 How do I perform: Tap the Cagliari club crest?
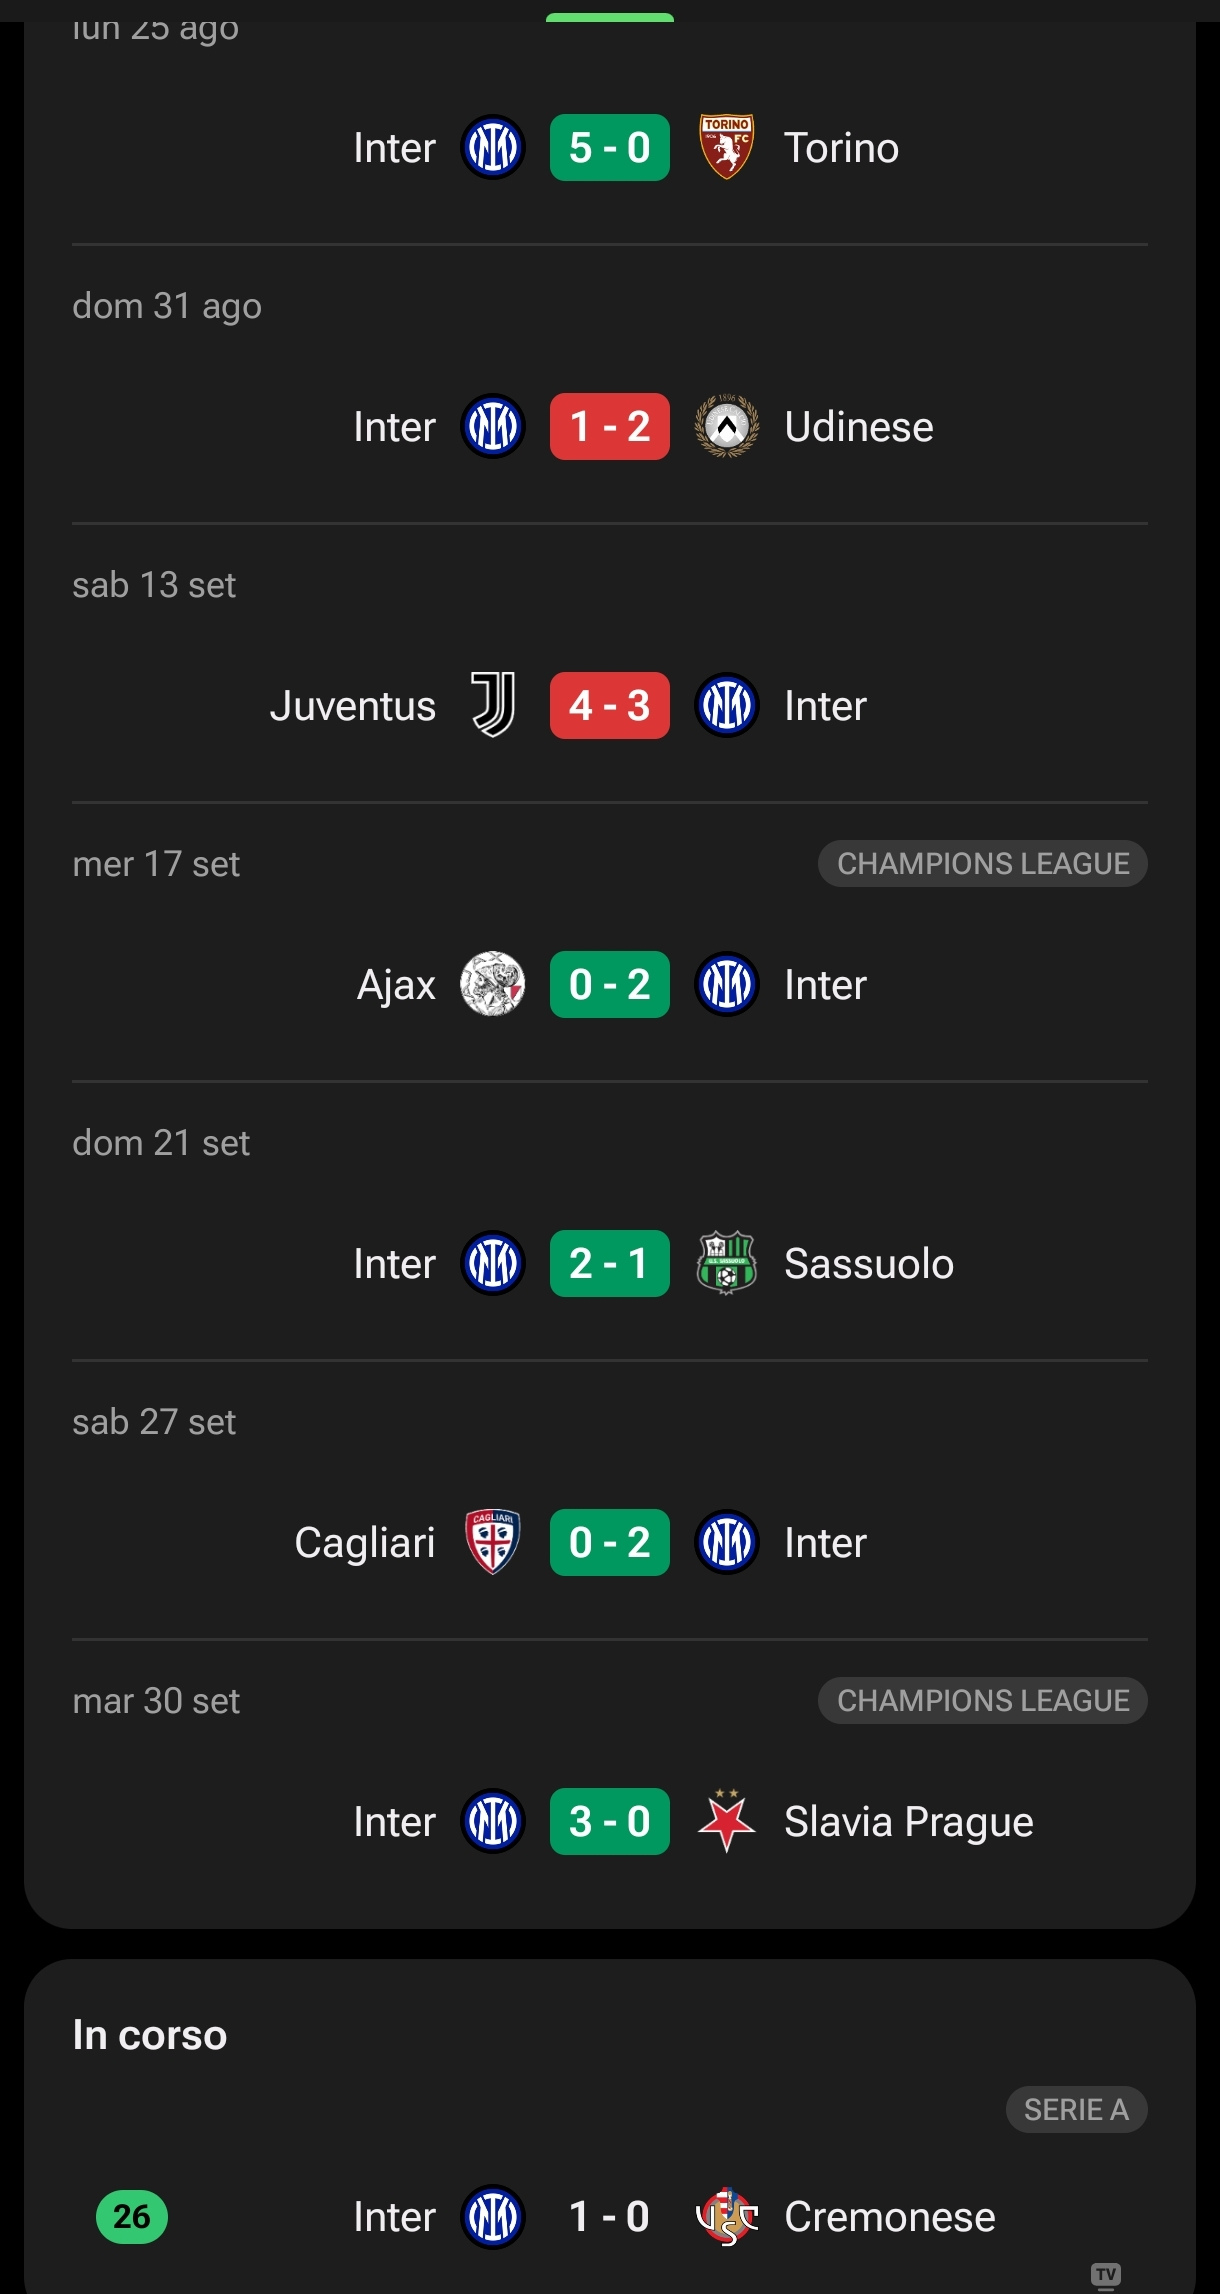pyautogui.click(x=492, y=1542)
